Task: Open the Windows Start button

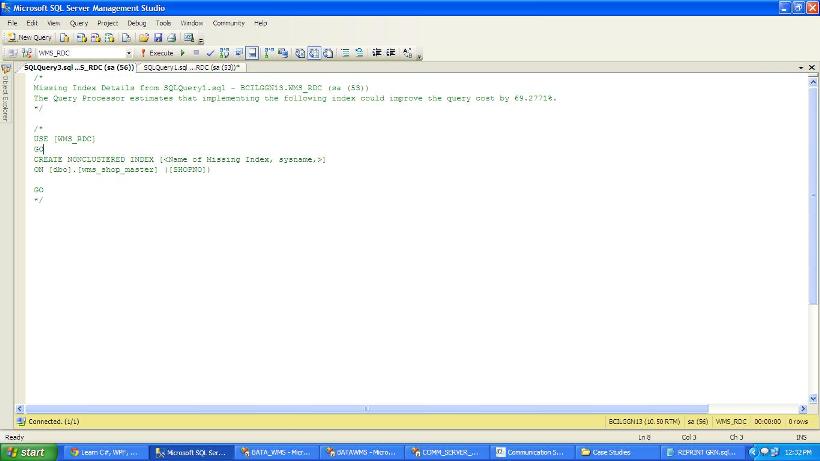Action: click(28, 452)
